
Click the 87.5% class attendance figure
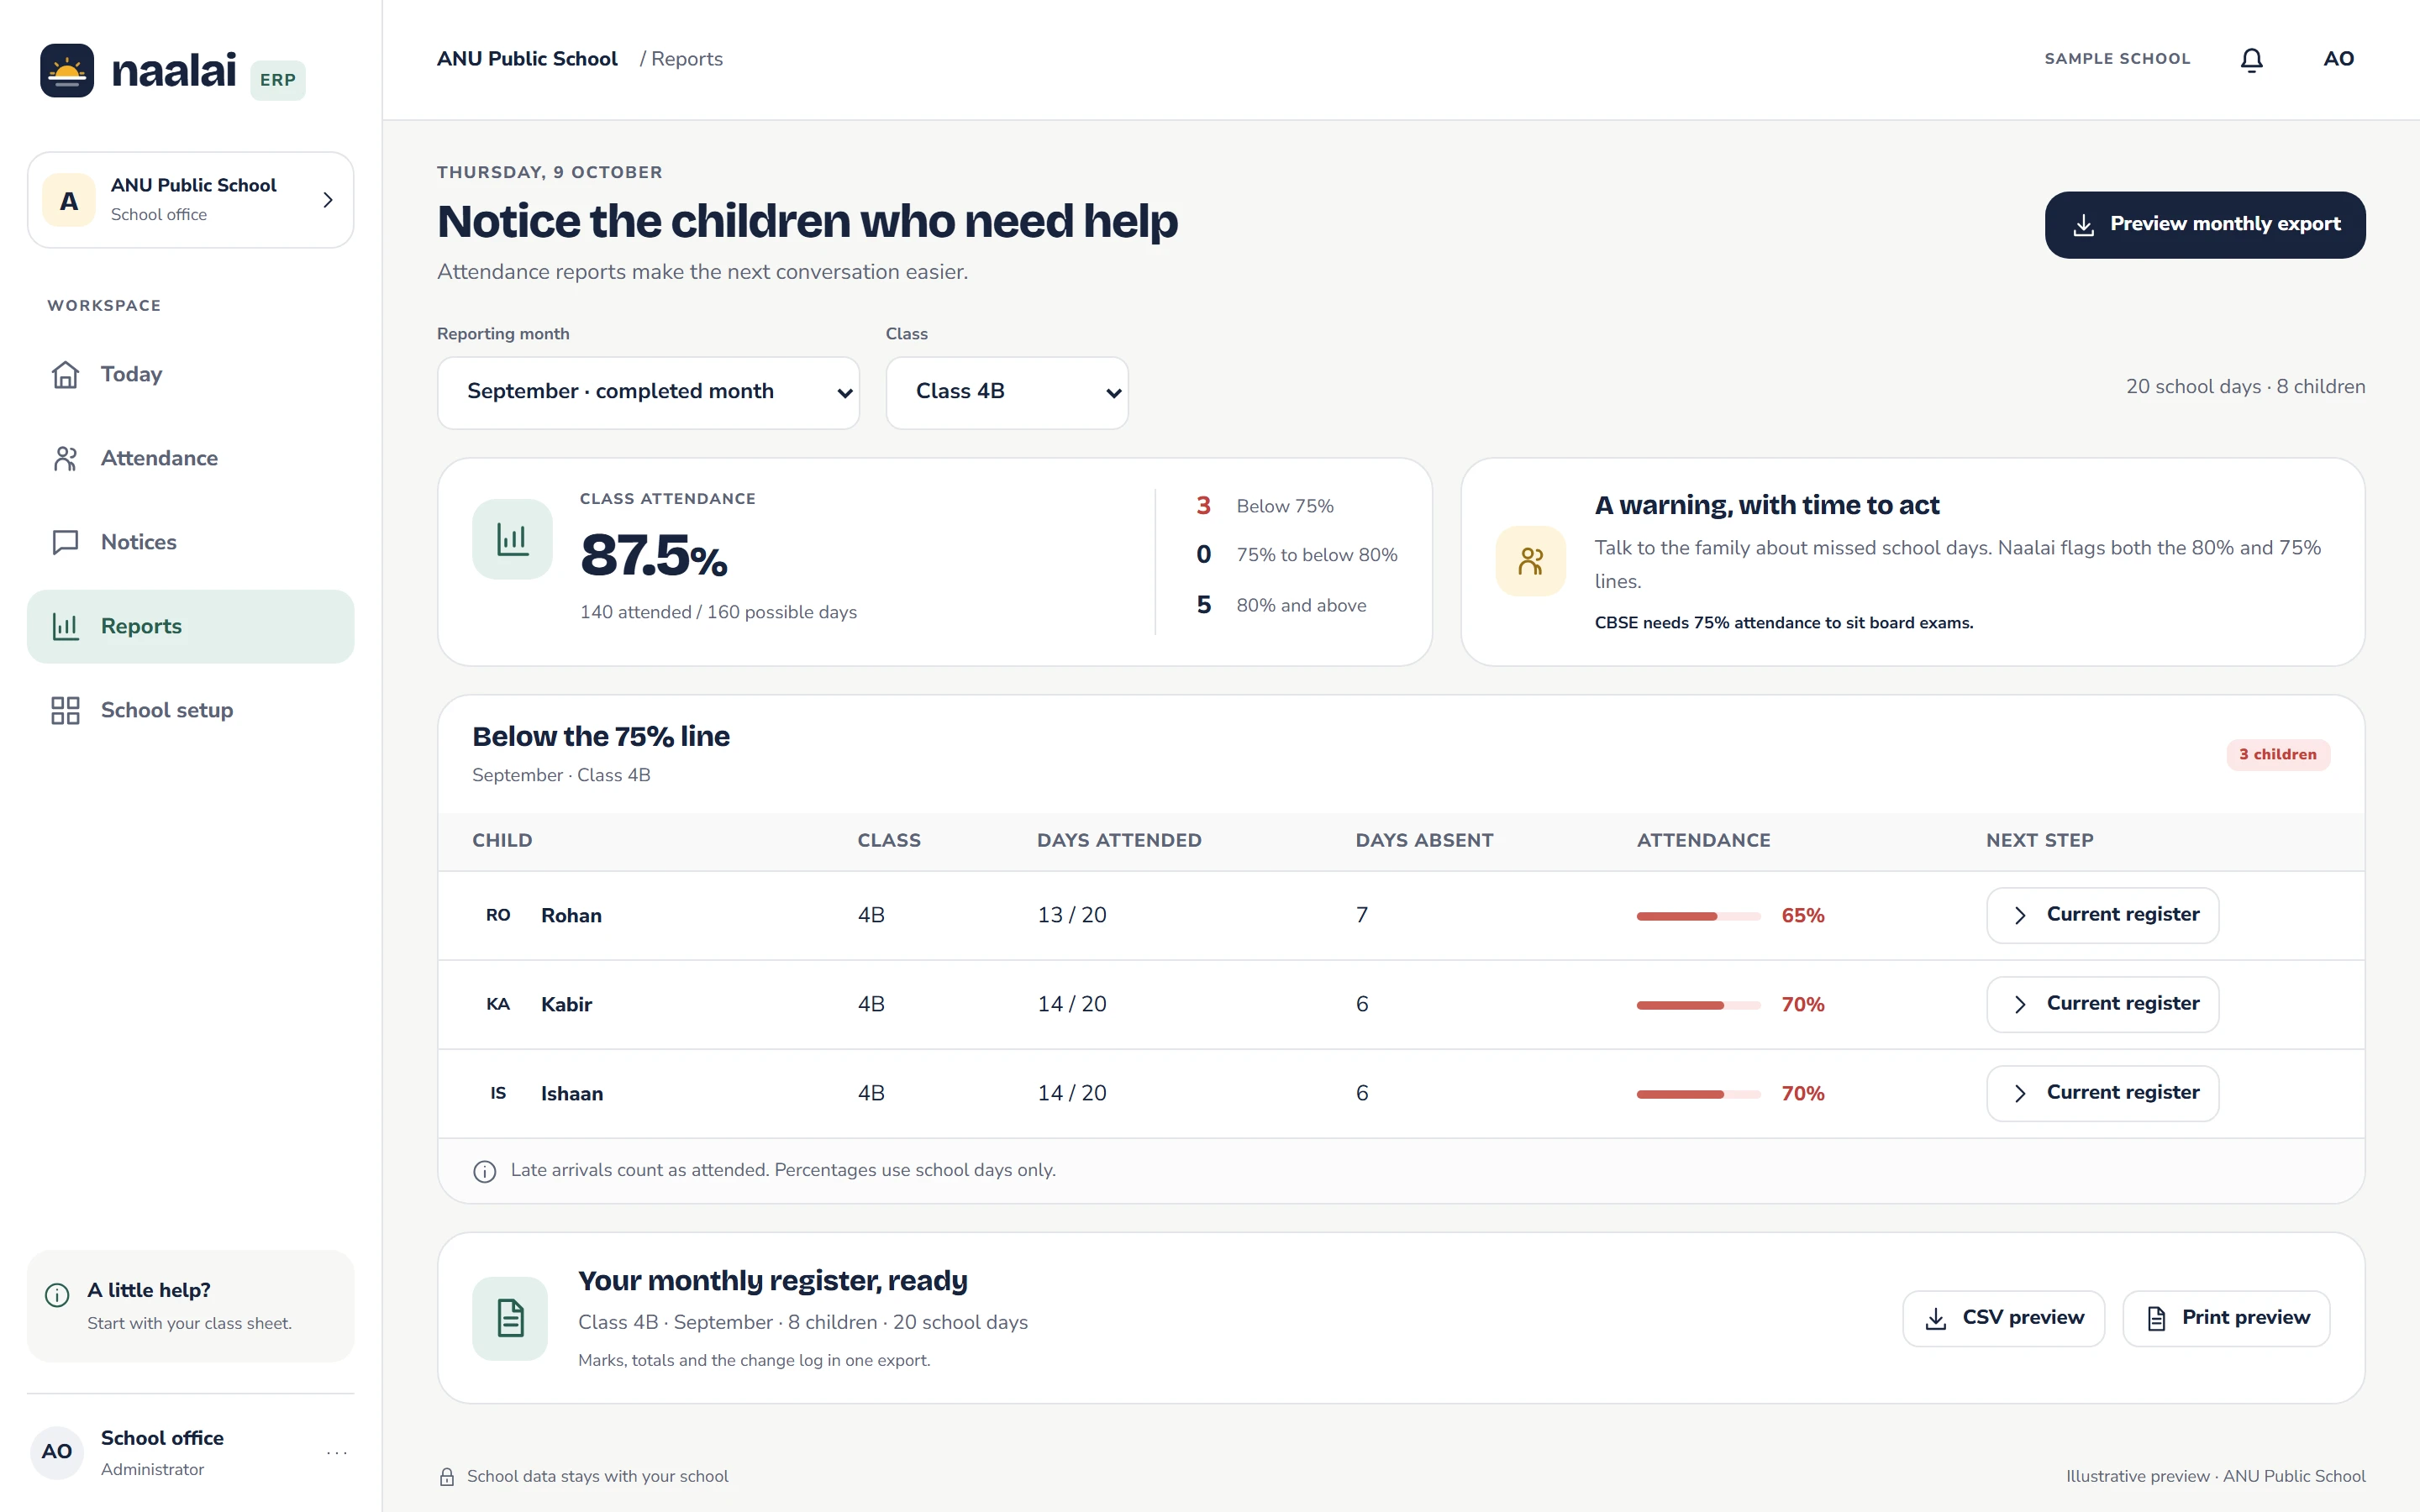tap(653, 556)
